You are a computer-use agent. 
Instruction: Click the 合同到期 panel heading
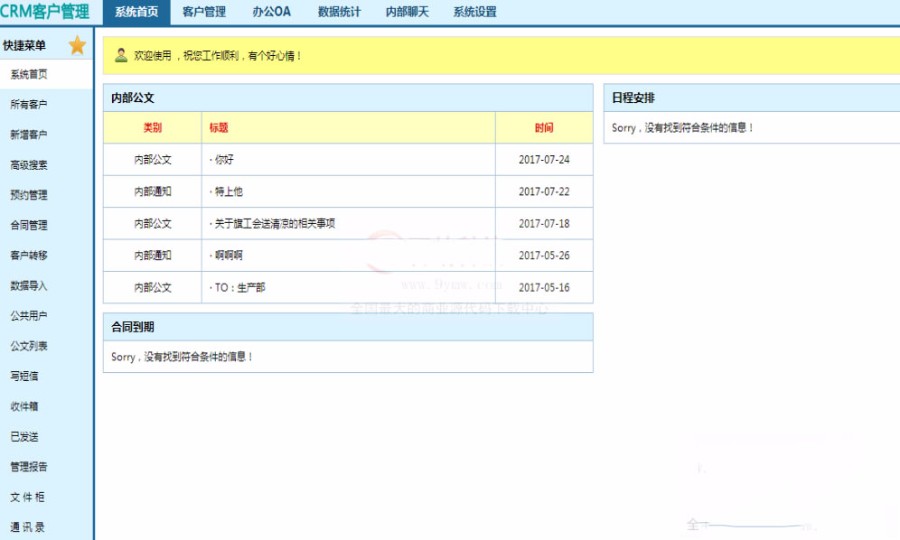pyautogui.click(x=133, y=327)
